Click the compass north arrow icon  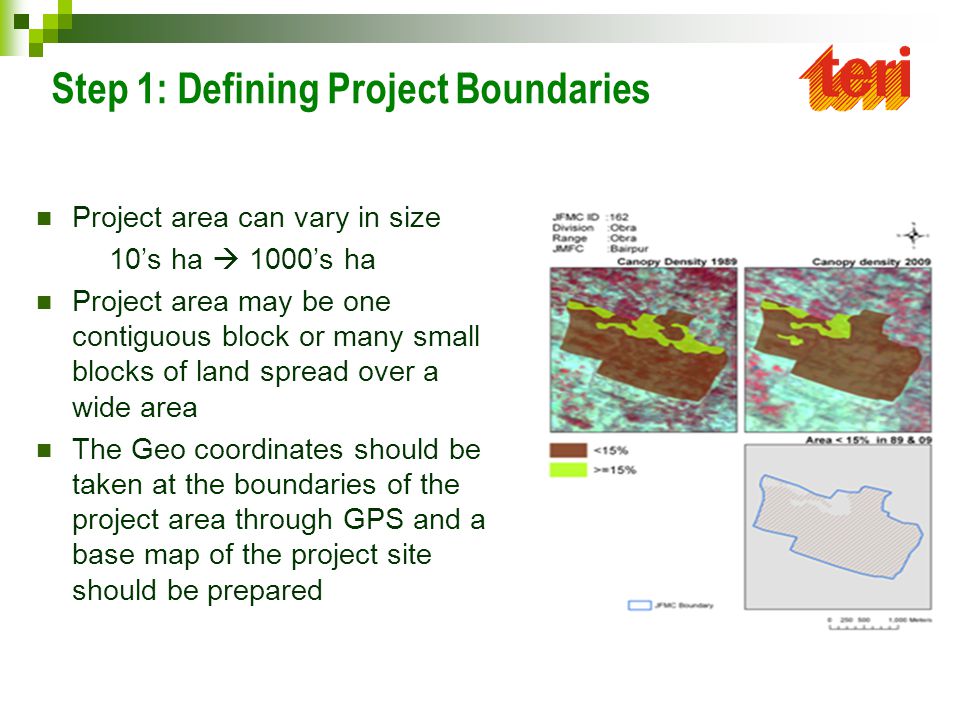point(913,235)
